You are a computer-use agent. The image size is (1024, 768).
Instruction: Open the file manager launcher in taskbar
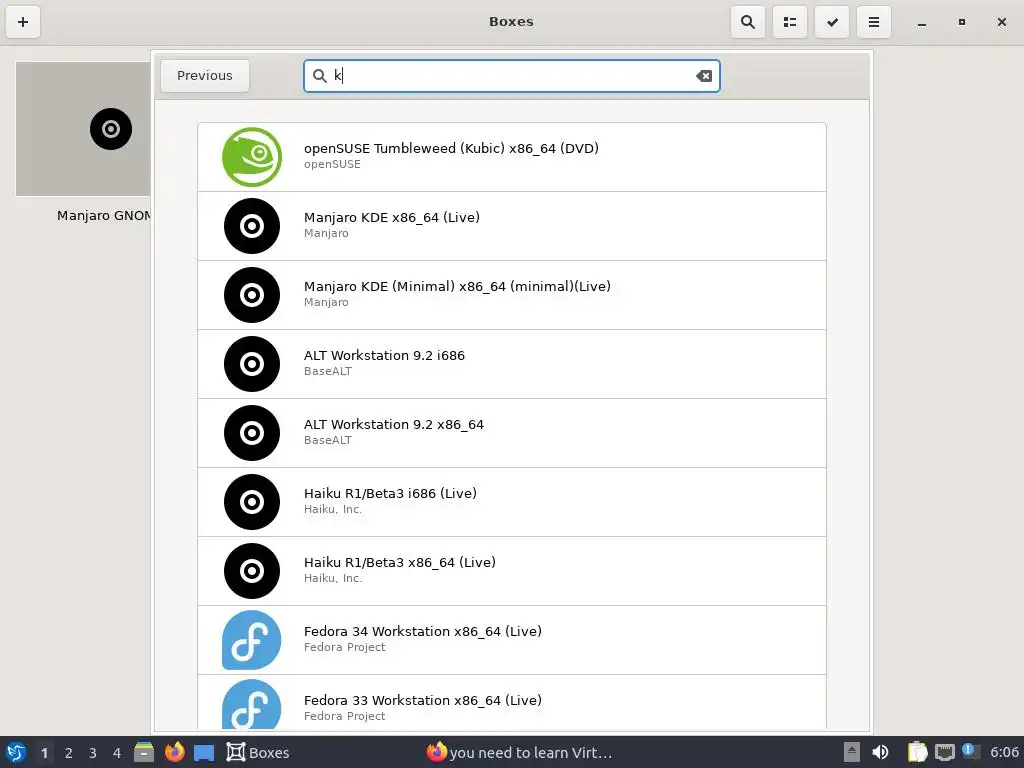[144, 752]
